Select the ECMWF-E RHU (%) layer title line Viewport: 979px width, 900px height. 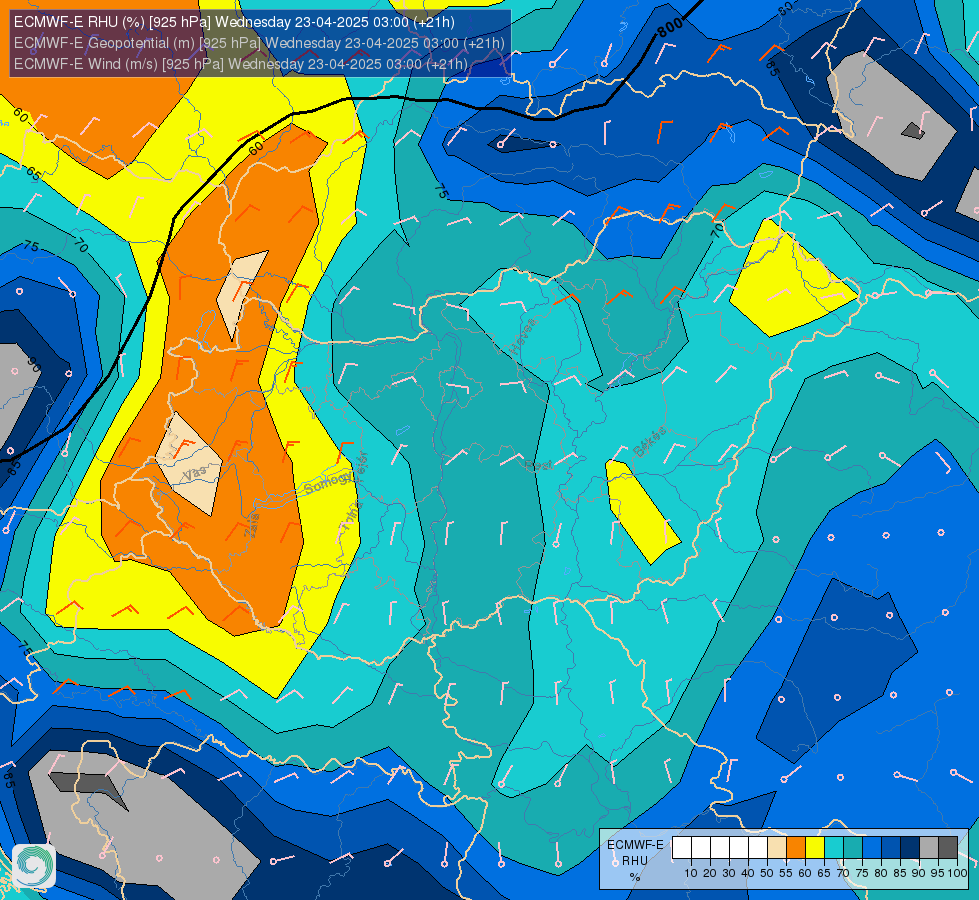234,22
